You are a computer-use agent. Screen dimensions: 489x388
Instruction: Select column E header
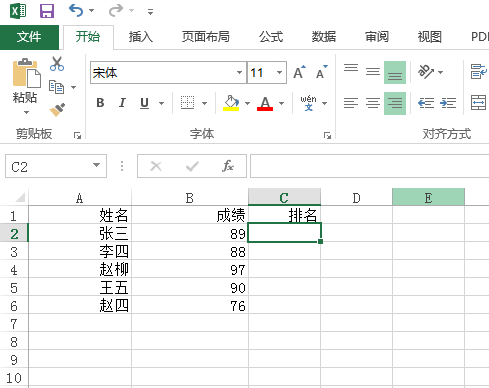coord(428,197)
